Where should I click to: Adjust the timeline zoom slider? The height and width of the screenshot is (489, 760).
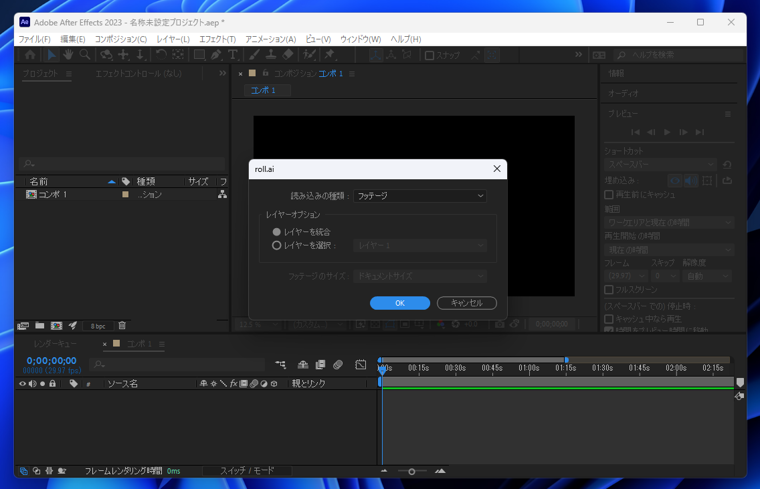(x=412, y=471)
